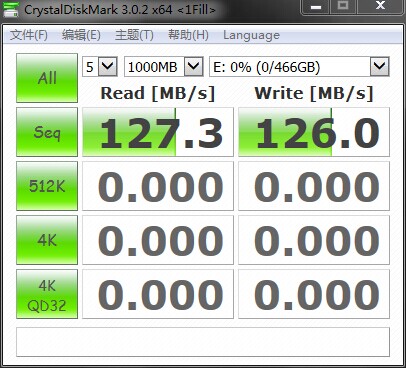The height and width of the screenshot is (368, 406).
Task: Maximize the CrystalDiskMark window
Action: [x=343, y=7]
